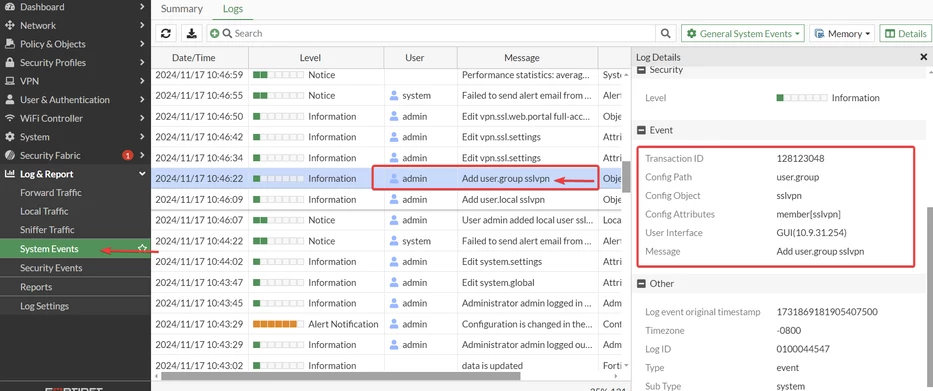
Task: Select the 'Edit system.global' log row
Action: pos(387,283)
